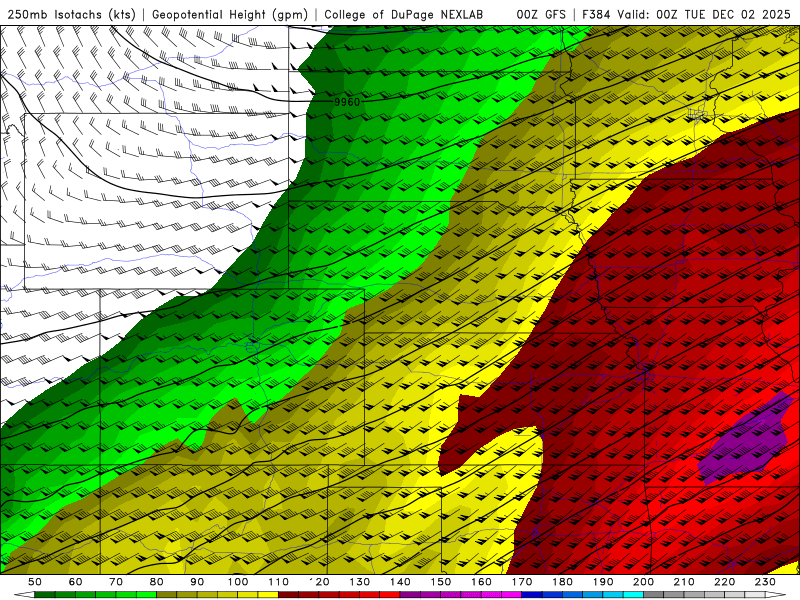Click the 190 colorbar number
800x600 pixels.
pos(603,582)
